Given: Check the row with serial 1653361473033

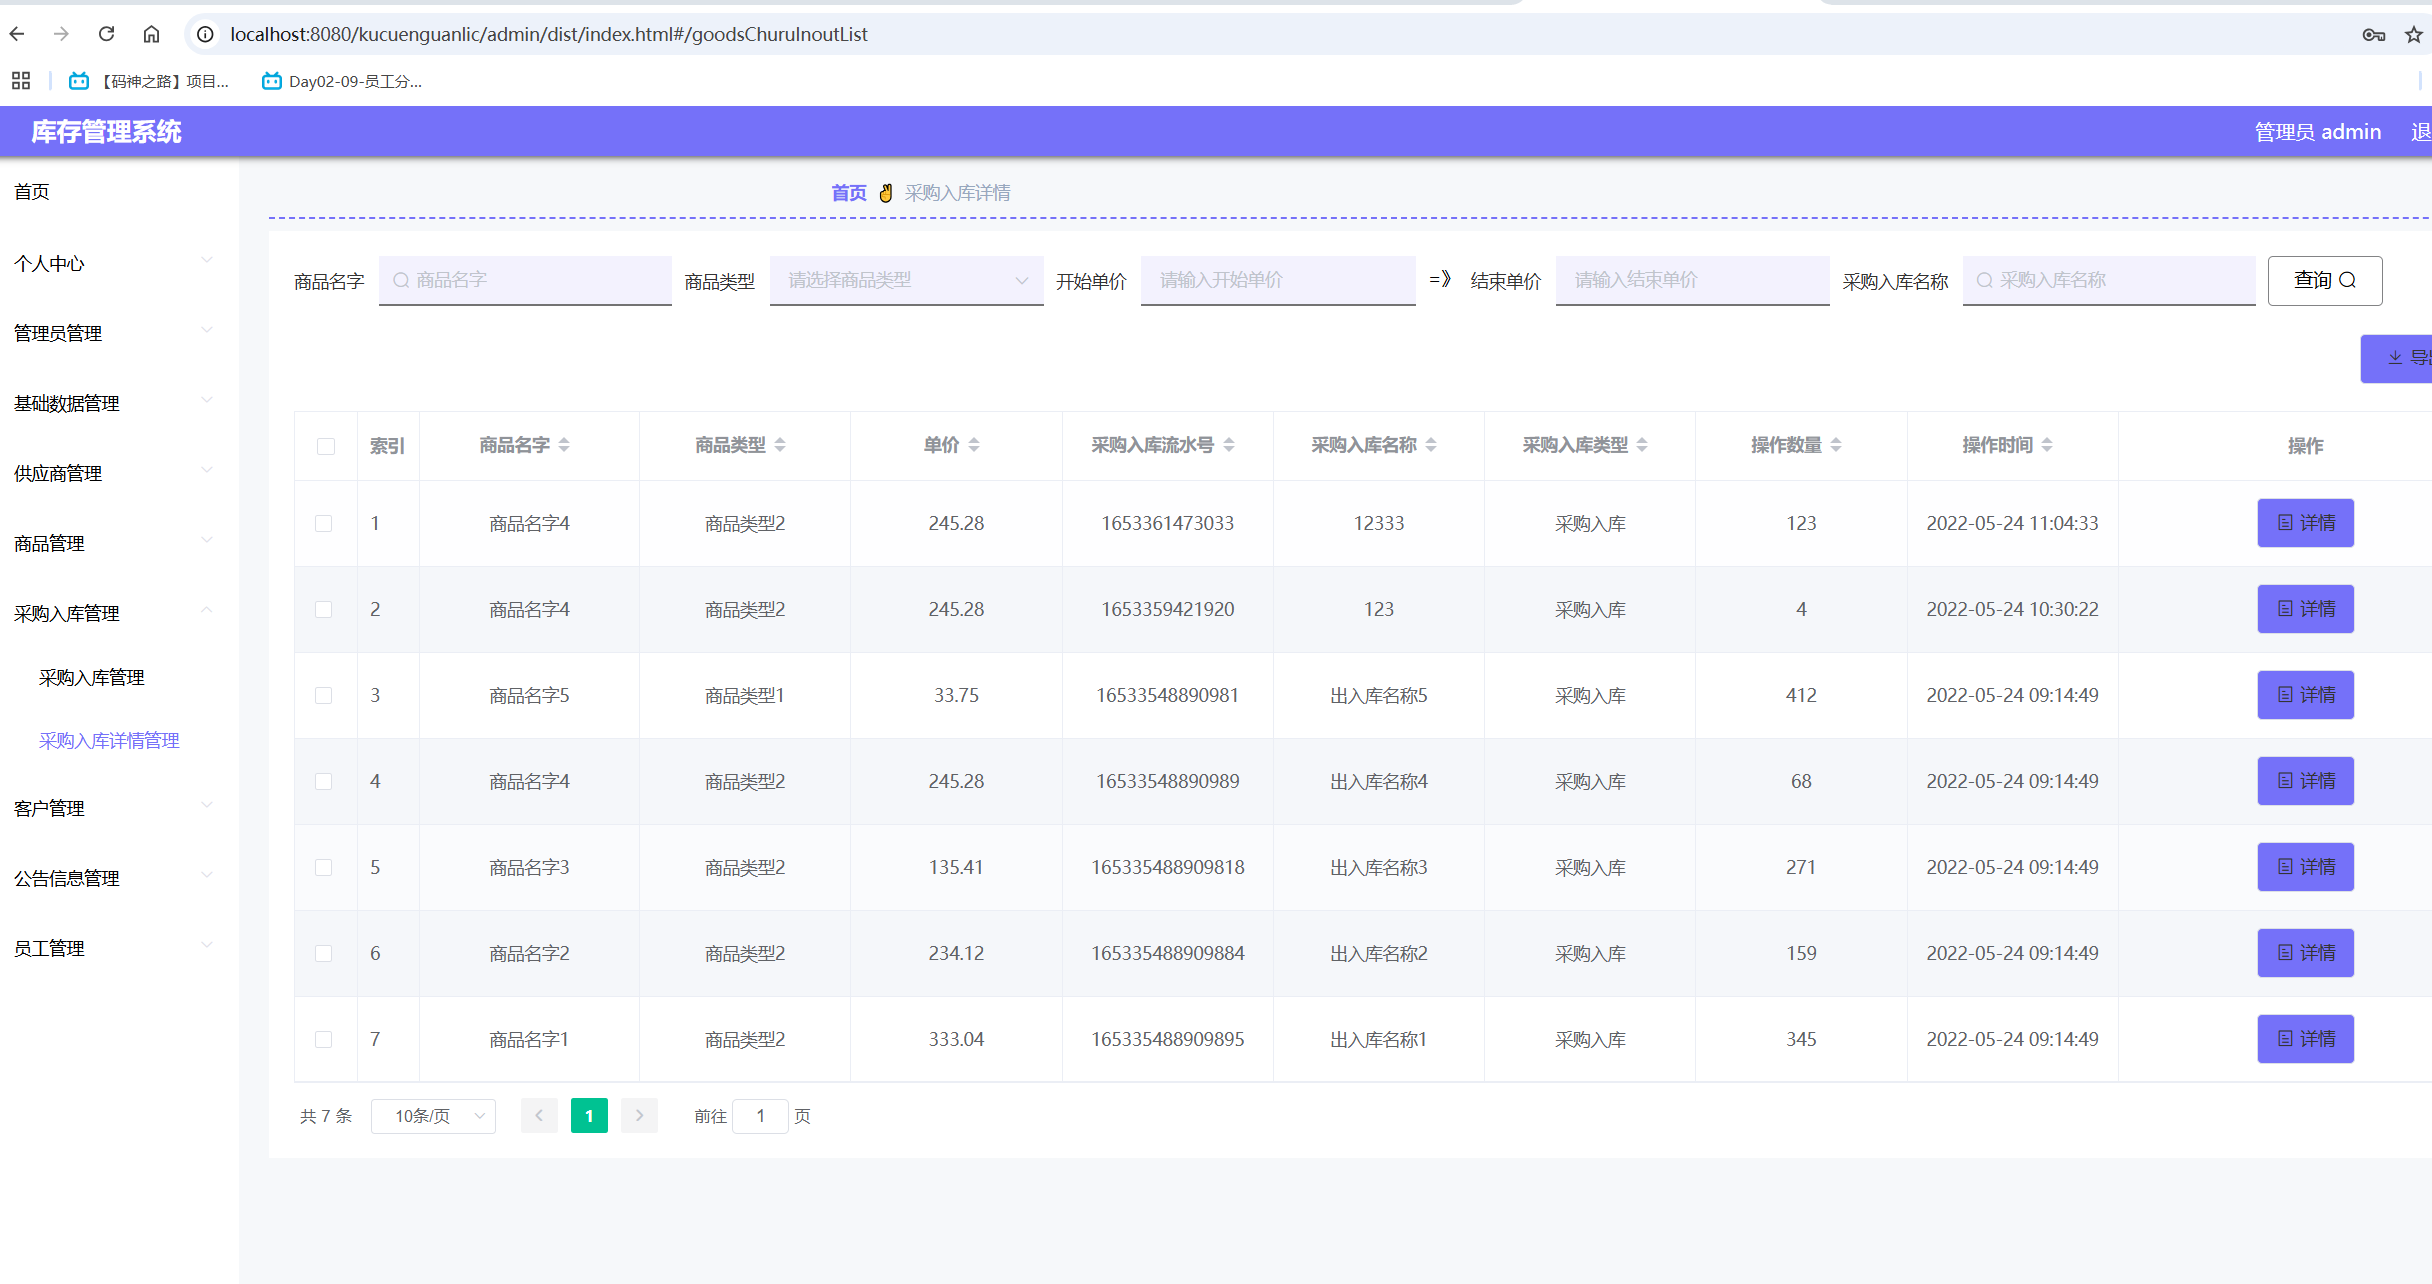Looking at the screenshot, I should coord(323,523).
